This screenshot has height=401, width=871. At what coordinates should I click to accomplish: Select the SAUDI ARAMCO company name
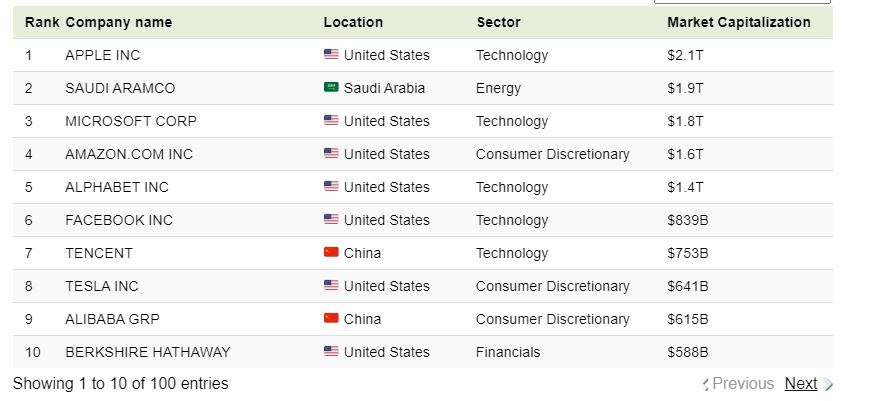[x=120, y=88]
